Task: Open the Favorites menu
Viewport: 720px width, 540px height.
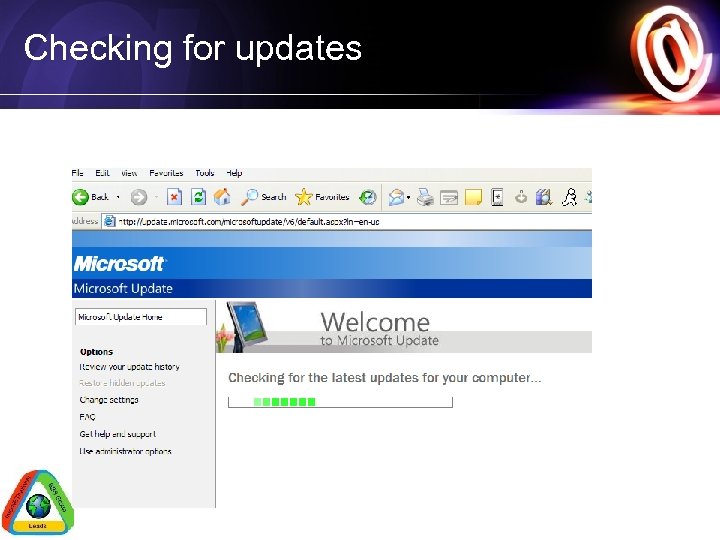Action: coord(166,173)
